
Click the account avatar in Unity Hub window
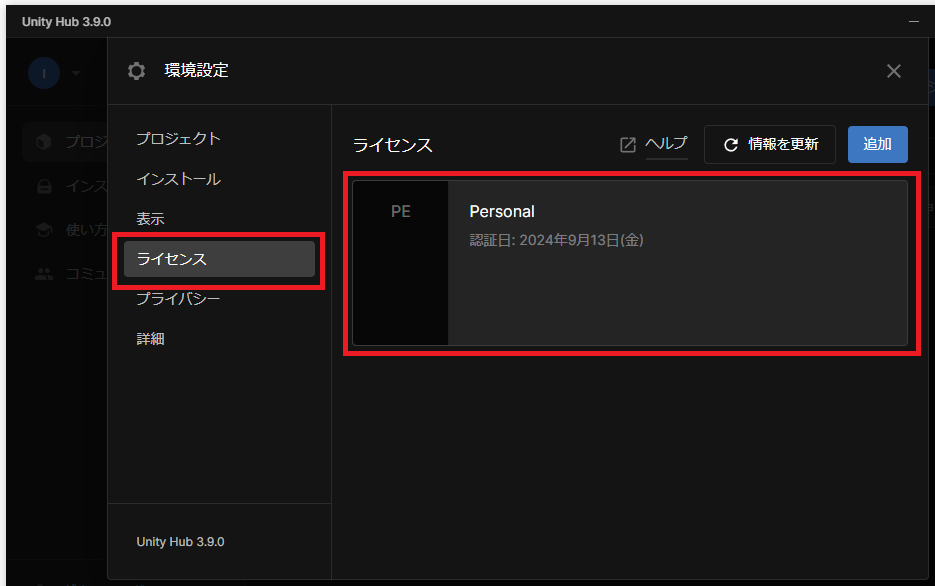[44, 73]
